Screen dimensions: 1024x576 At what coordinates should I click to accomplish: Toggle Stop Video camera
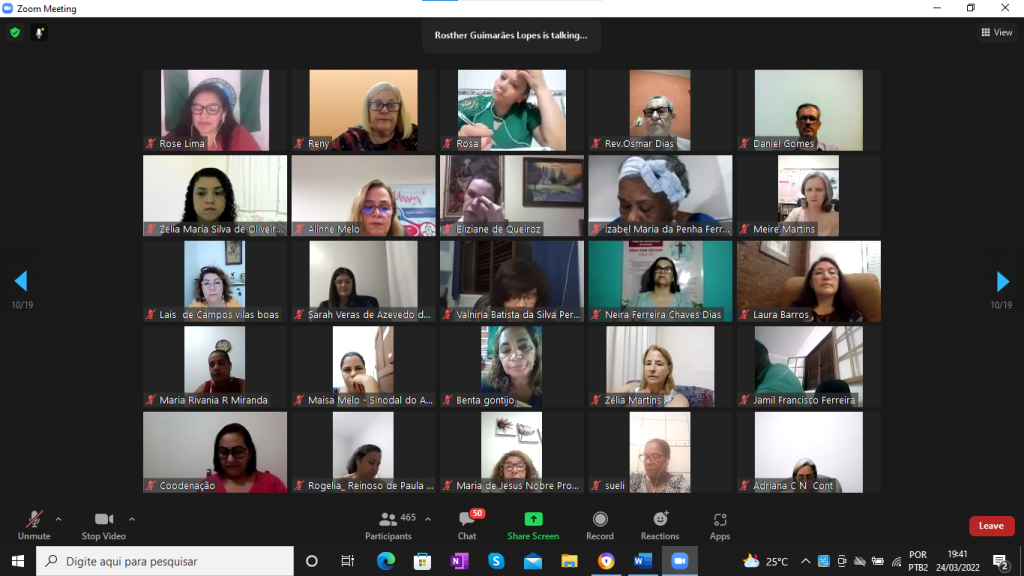point(103,525)
